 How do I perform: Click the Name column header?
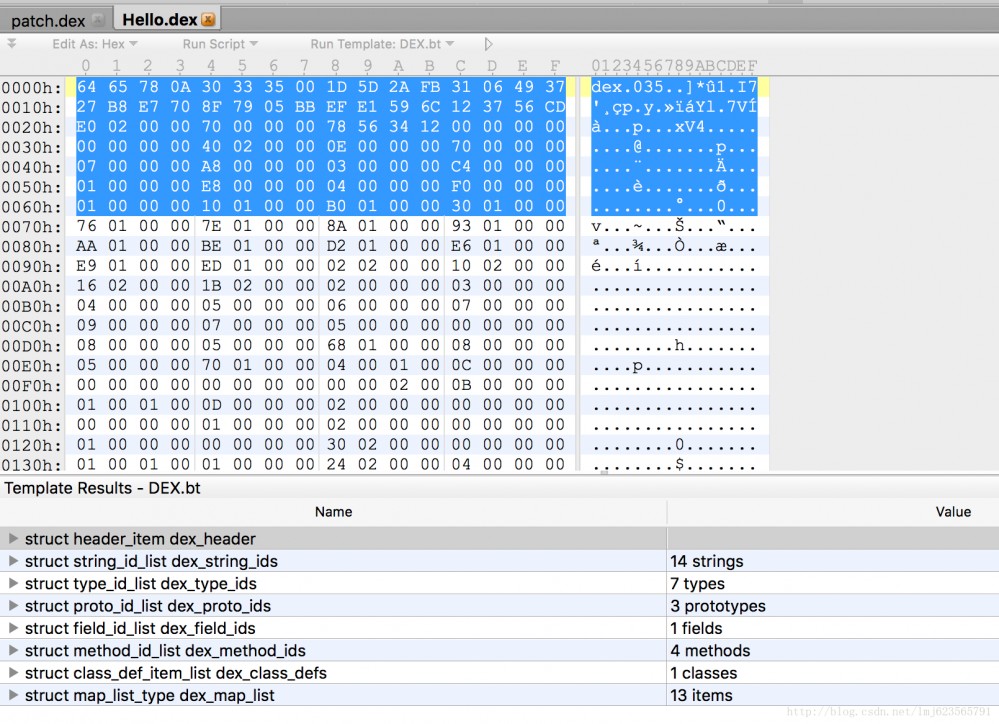pos(333,512)
